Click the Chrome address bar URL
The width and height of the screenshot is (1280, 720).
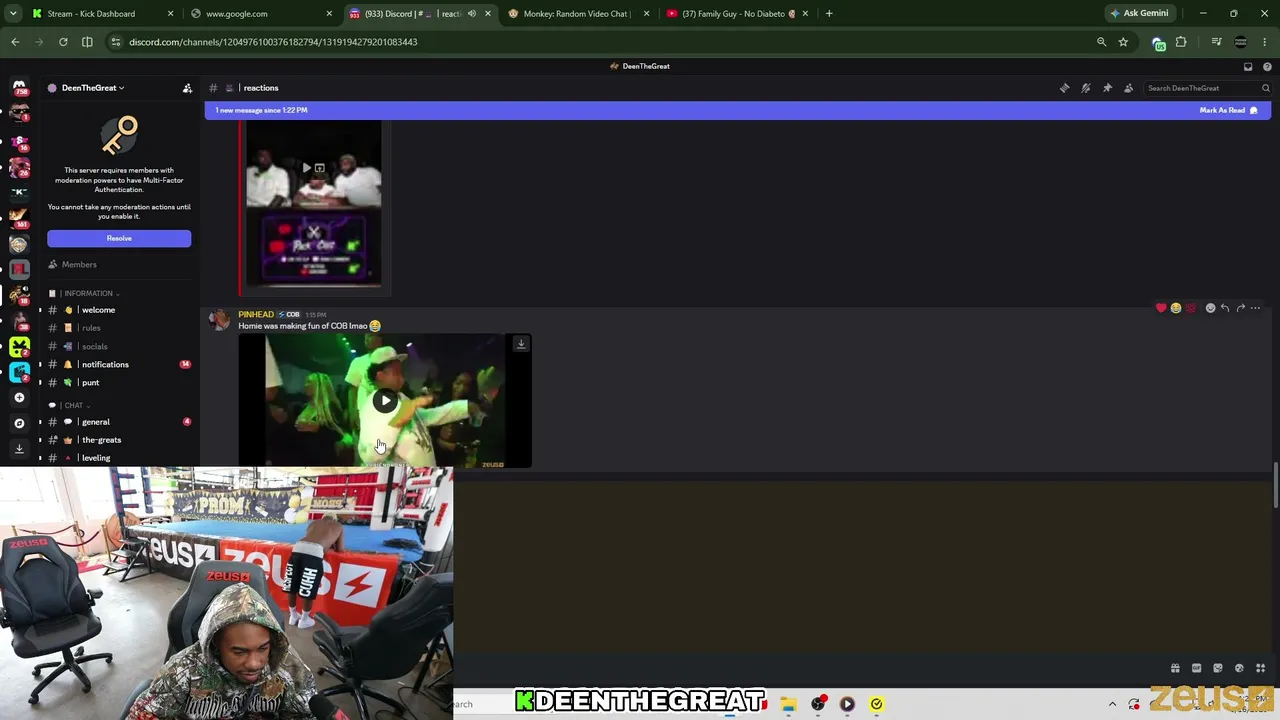[273, 42]
